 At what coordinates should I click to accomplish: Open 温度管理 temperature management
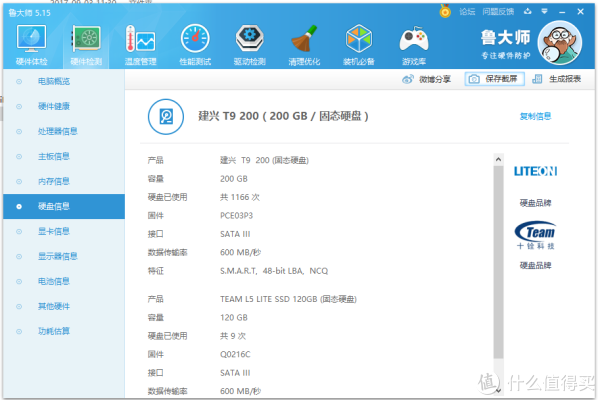pyautogui.click(x=140, y=44)
